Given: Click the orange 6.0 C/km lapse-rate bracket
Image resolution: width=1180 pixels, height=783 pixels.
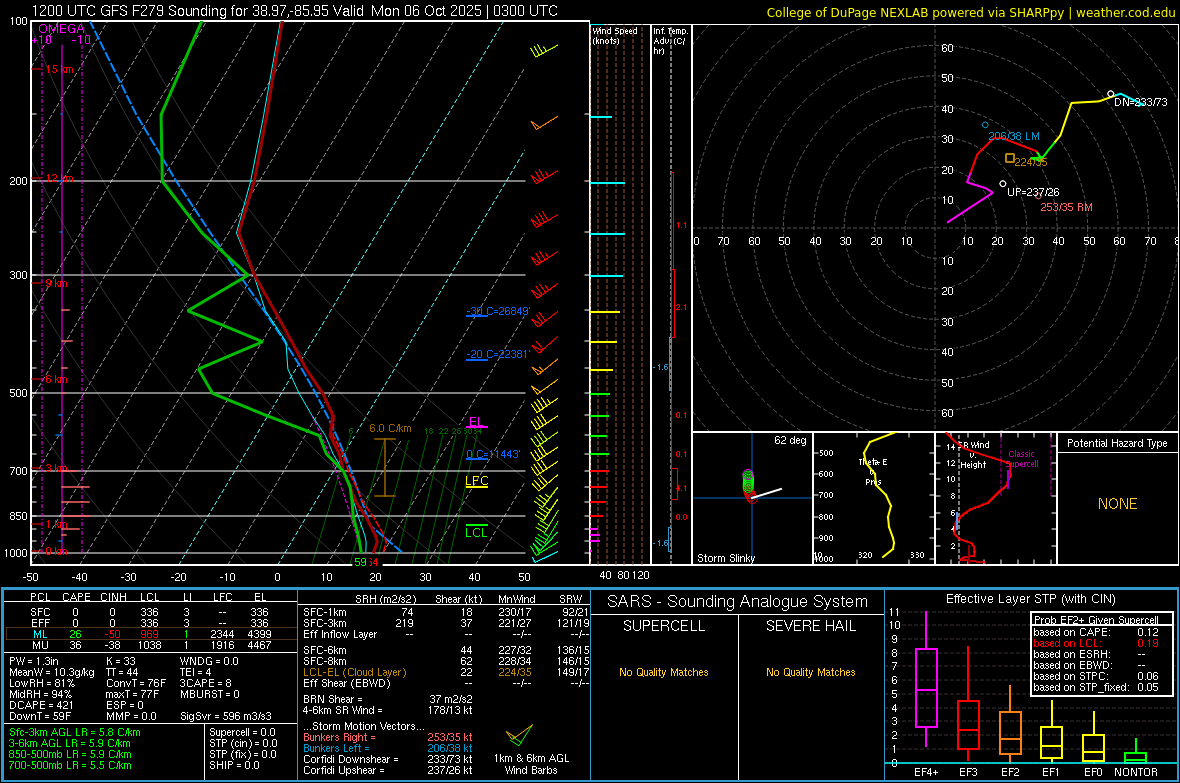Looking at the screenshot, I should [x=385, y=467].
